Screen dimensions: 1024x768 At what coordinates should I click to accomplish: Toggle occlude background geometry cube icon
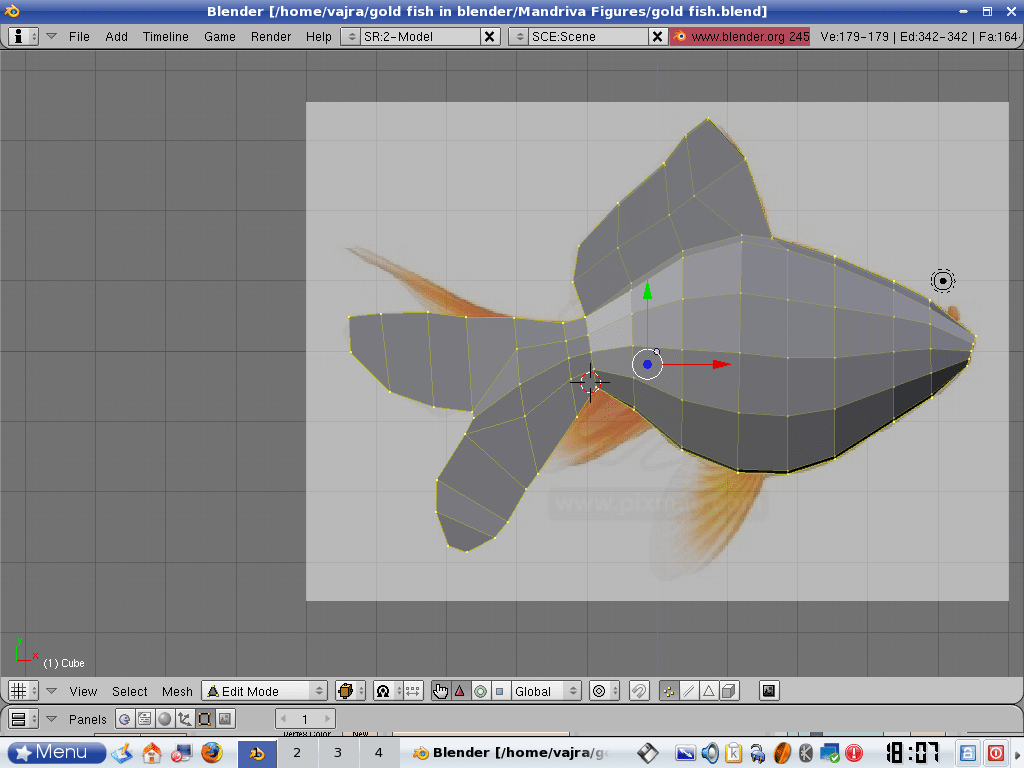click(729, 691)
